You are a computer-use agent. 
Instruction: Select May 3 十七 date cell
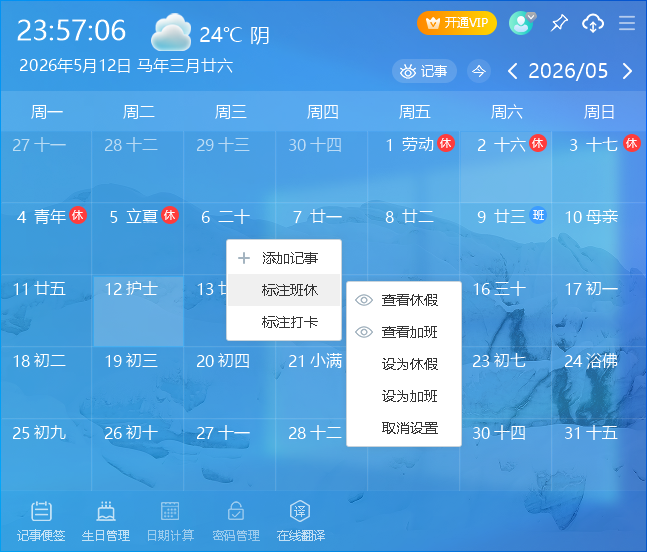(599, 167)
